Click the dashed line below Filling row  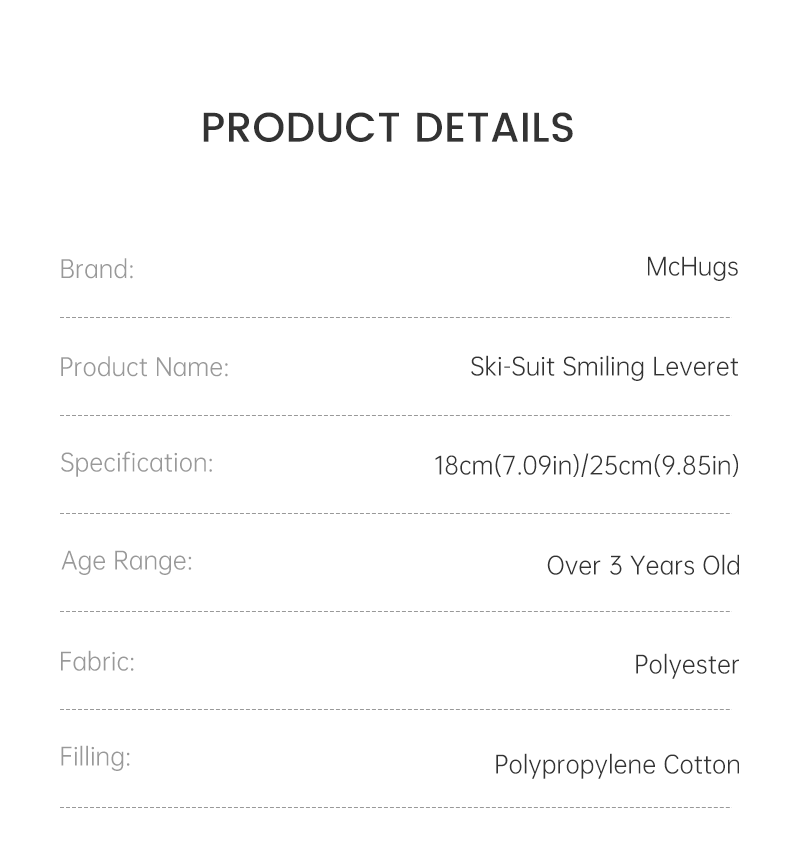click(x=395, y=807)
